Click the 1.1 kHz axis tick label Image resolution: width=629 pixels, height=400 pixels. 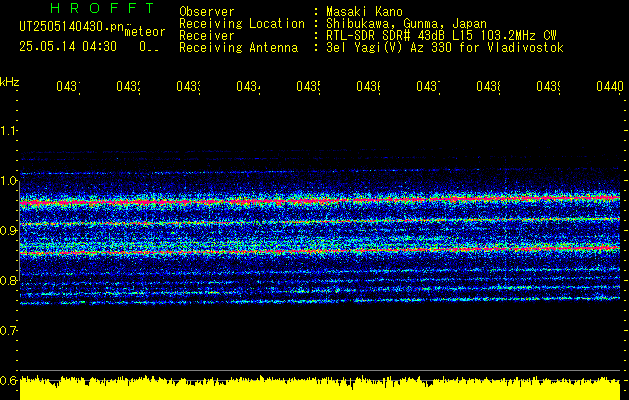(x=8, y=130)
